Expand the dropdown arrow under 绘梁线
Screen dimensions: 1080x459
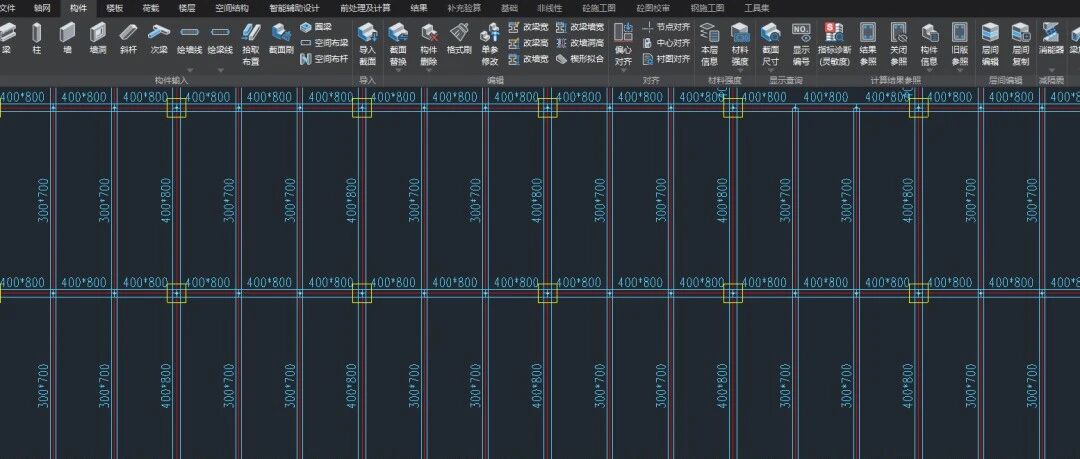(x=220, y=70)
